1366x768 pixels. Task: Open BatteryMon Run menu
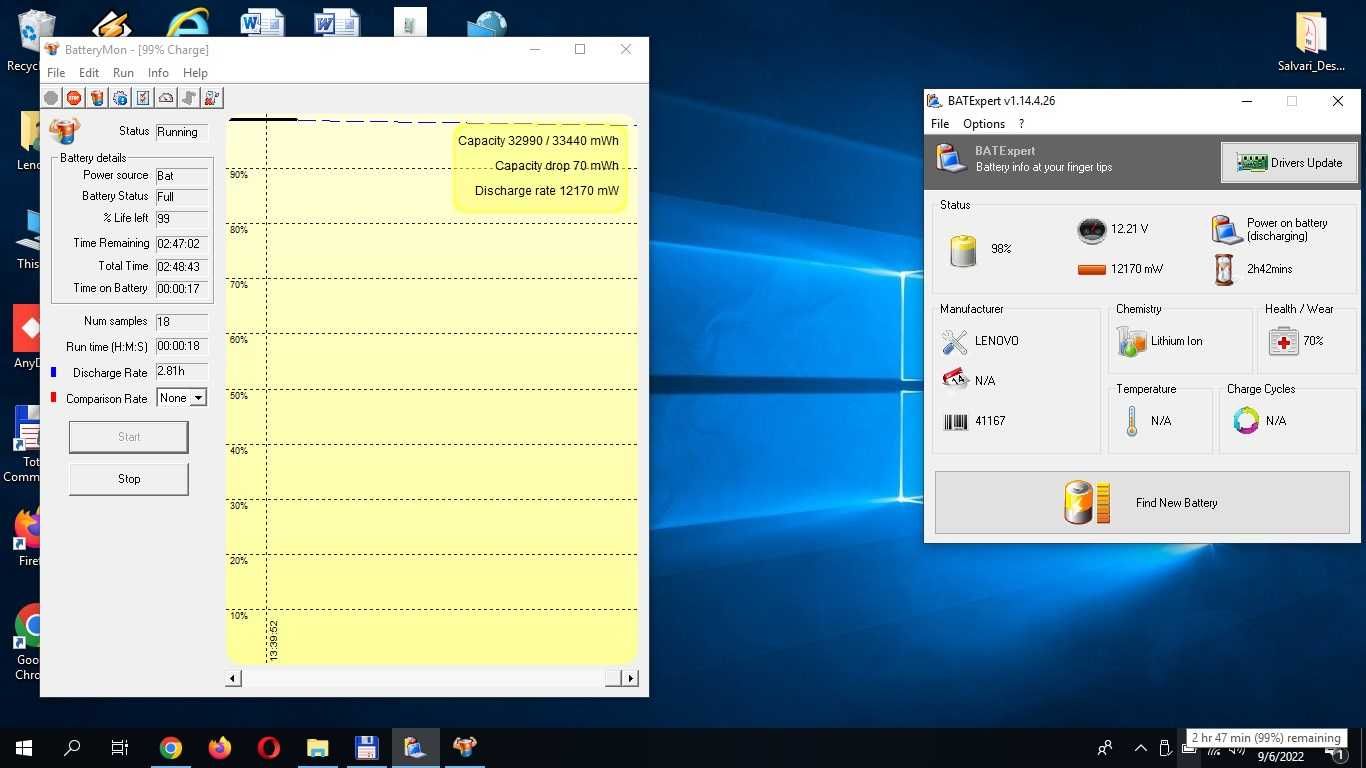123,73
